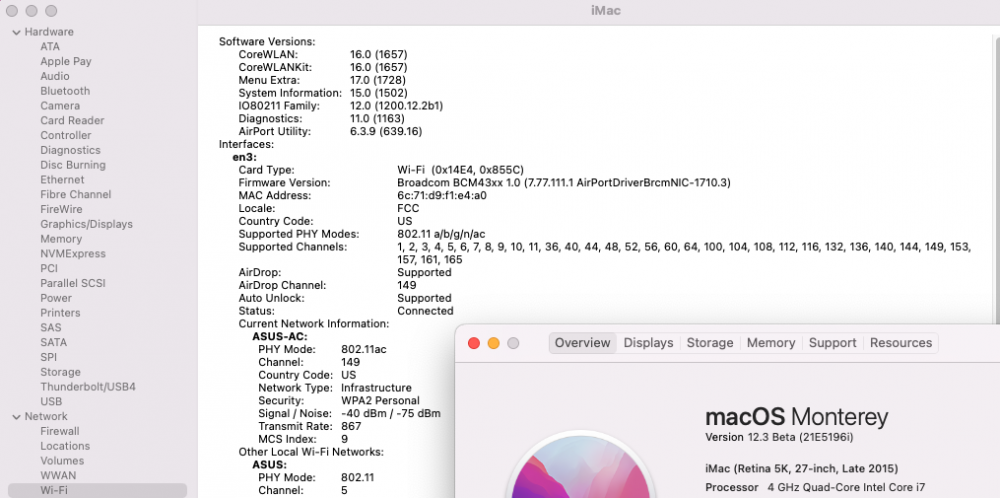This screenshot has width=1000, height=498.
Task: Open the Memory tab in About This Mac
Action: (x=771, y=343)
